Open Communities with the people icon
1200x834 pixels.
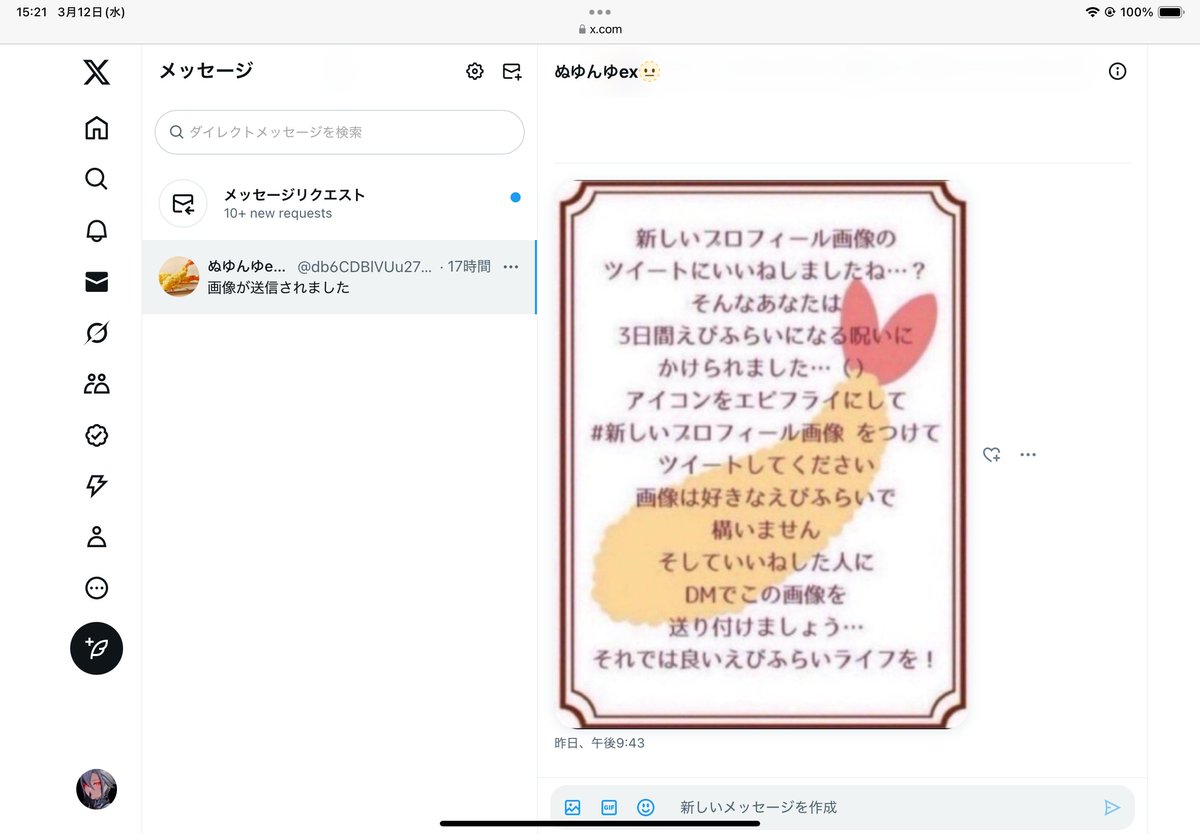coord(95,384)
